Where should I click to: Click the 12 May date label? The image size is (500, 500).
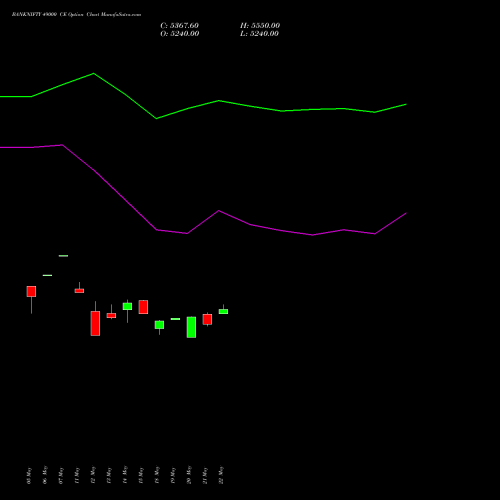tap(93, 475)
